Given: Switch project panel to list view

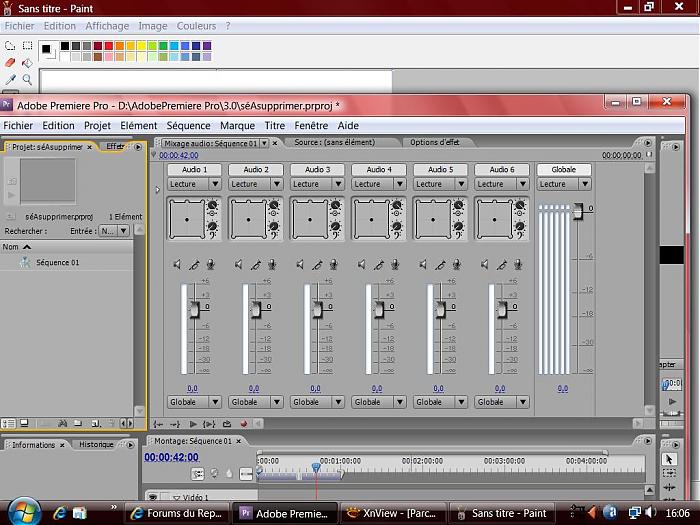Looking at the screenshot, I should click(x=8, y=423).
